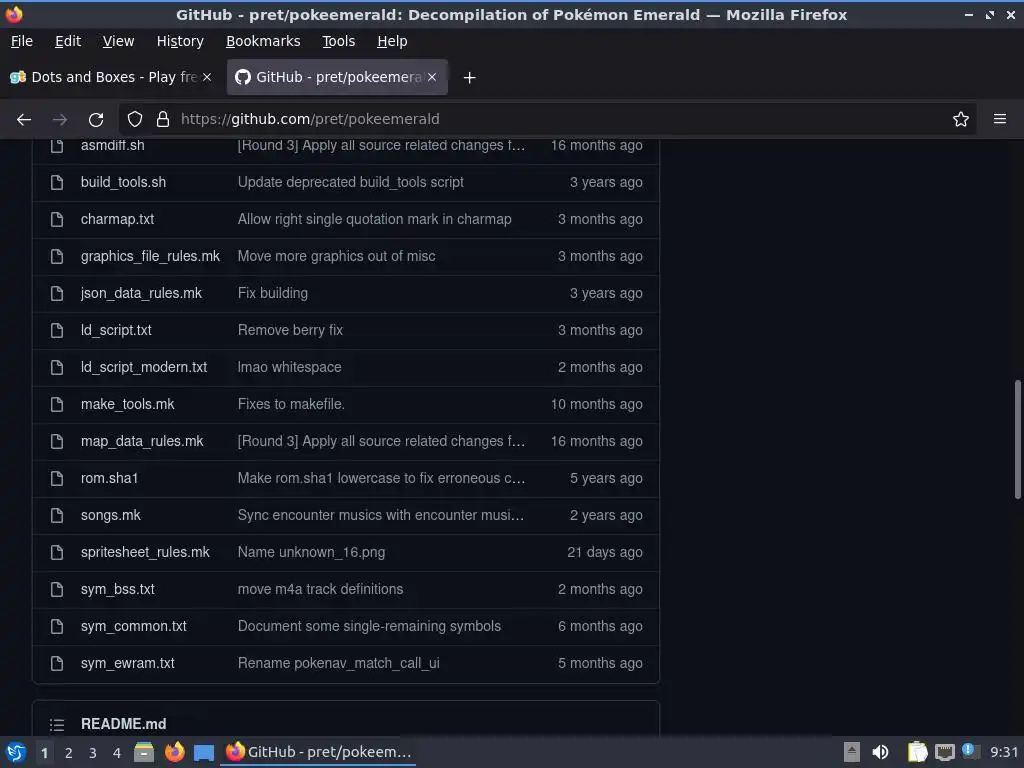Image resolution: width=1024 pixels, height=768 pixels.
Task: Open the Bookmarks menu
Action: click(x=263, y=41)
